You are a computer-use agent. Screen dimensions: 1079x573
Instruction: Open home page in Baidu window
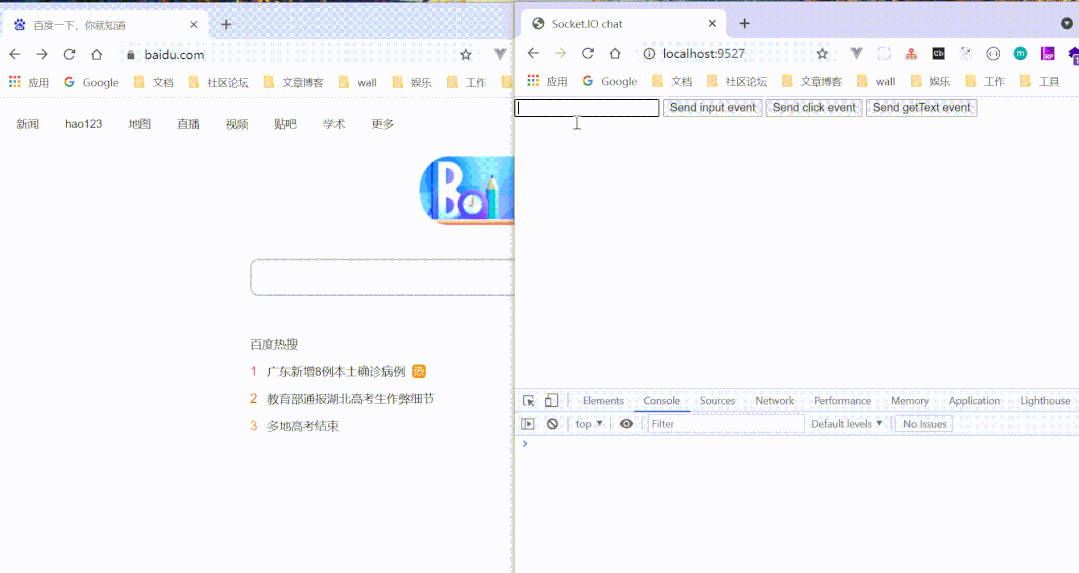pos(96,54)
